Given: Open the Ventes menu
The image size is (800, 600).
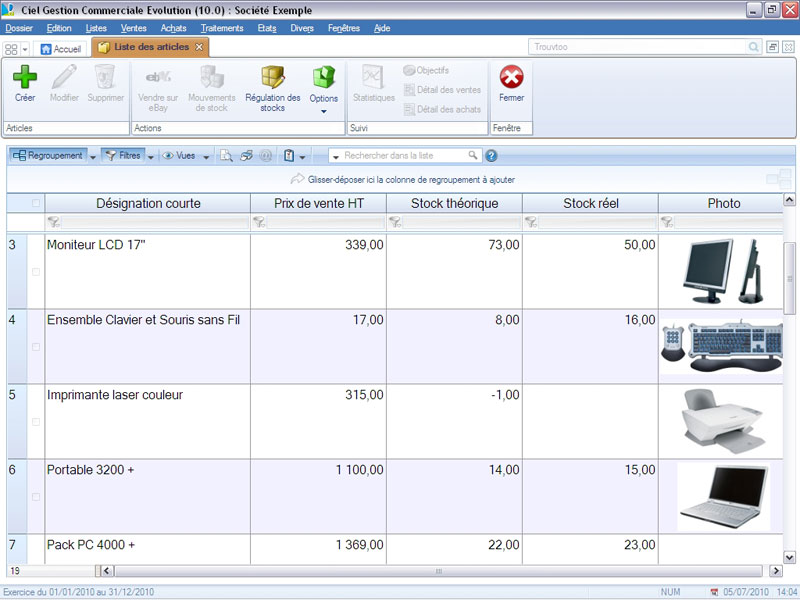Looking at the screenshot, I should click(133, 28).
